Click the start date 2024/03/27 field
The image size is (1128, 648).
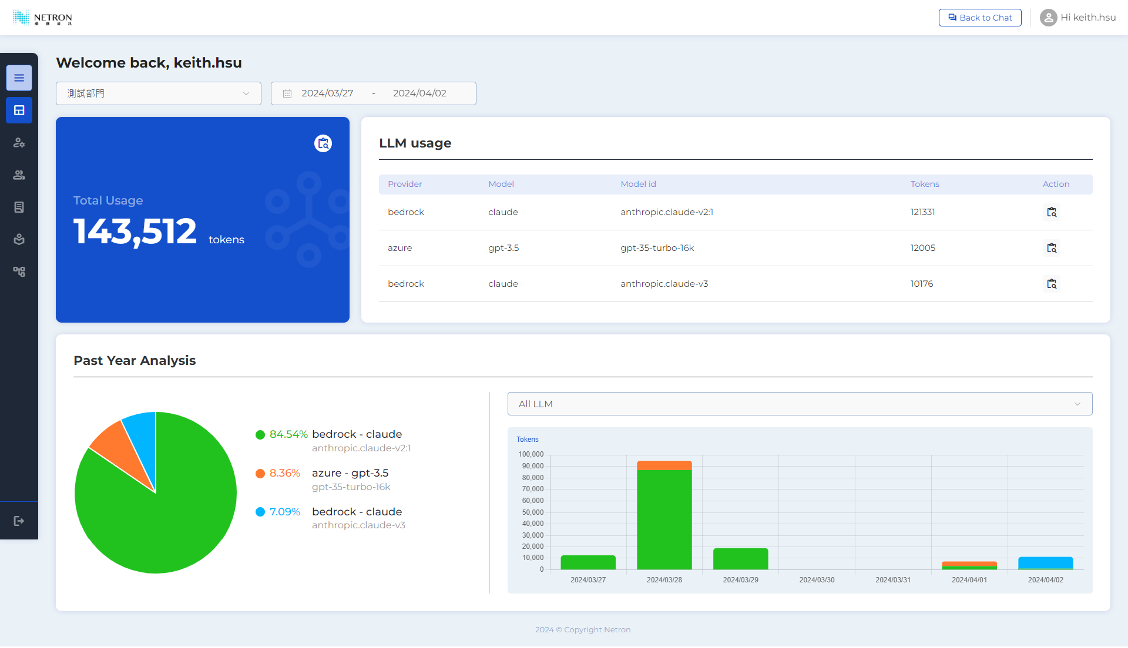point(328,93)
